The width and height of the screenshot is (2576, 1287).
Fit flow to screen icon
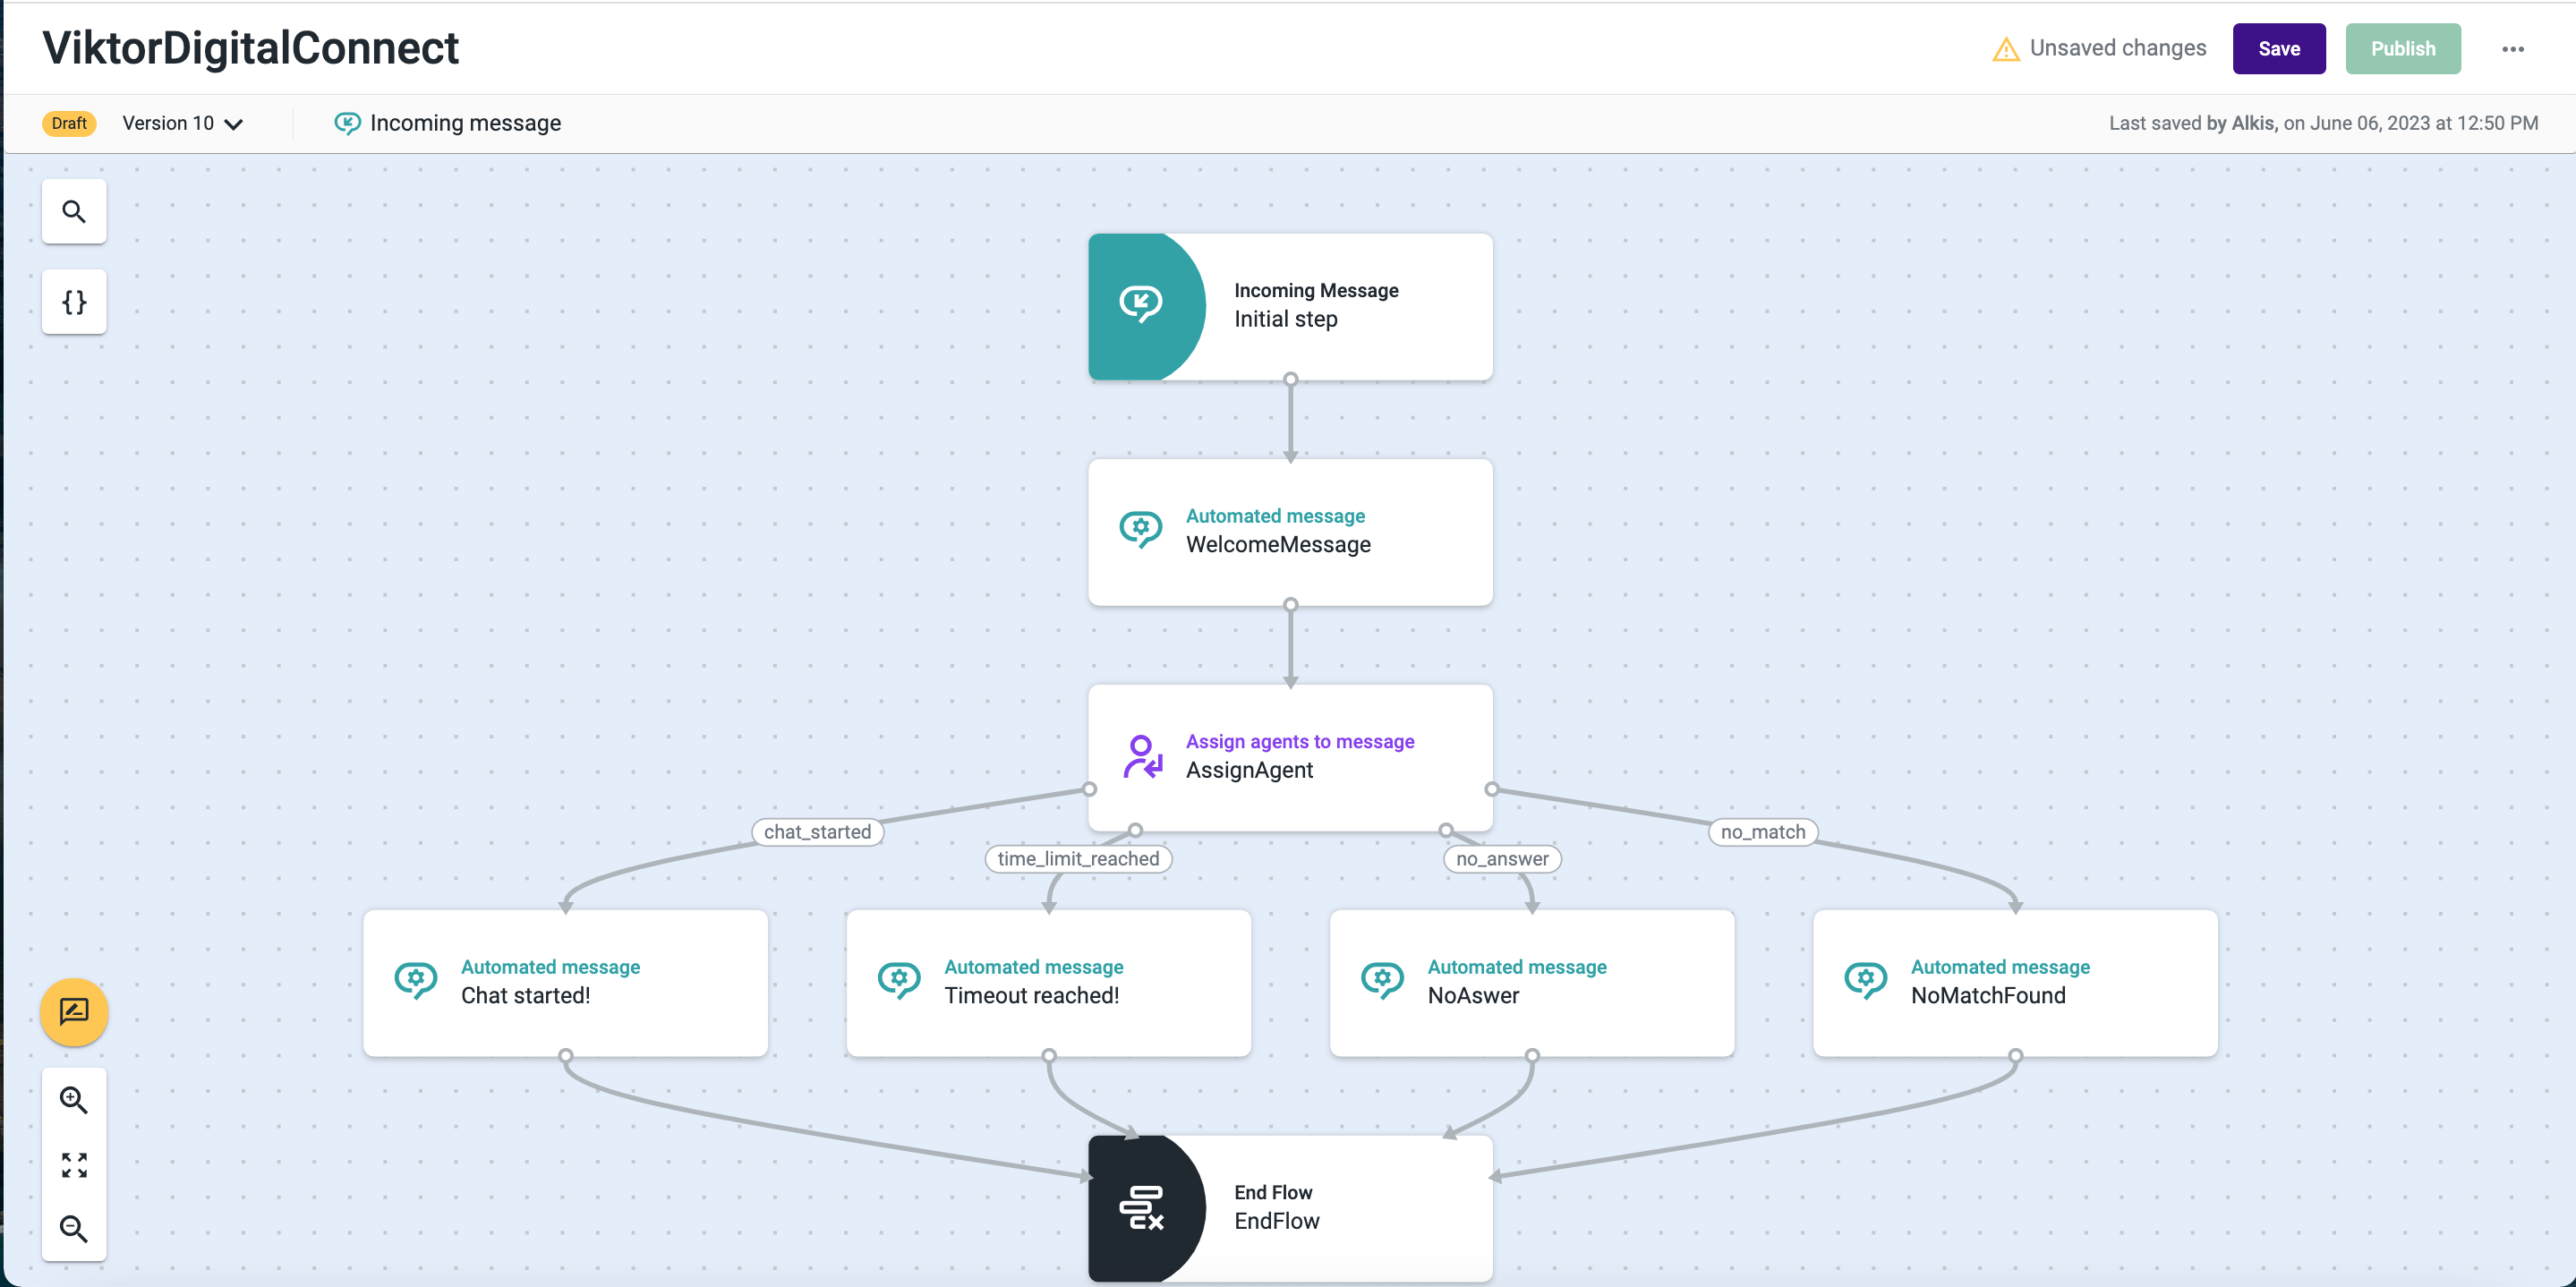coord(74,1164)
